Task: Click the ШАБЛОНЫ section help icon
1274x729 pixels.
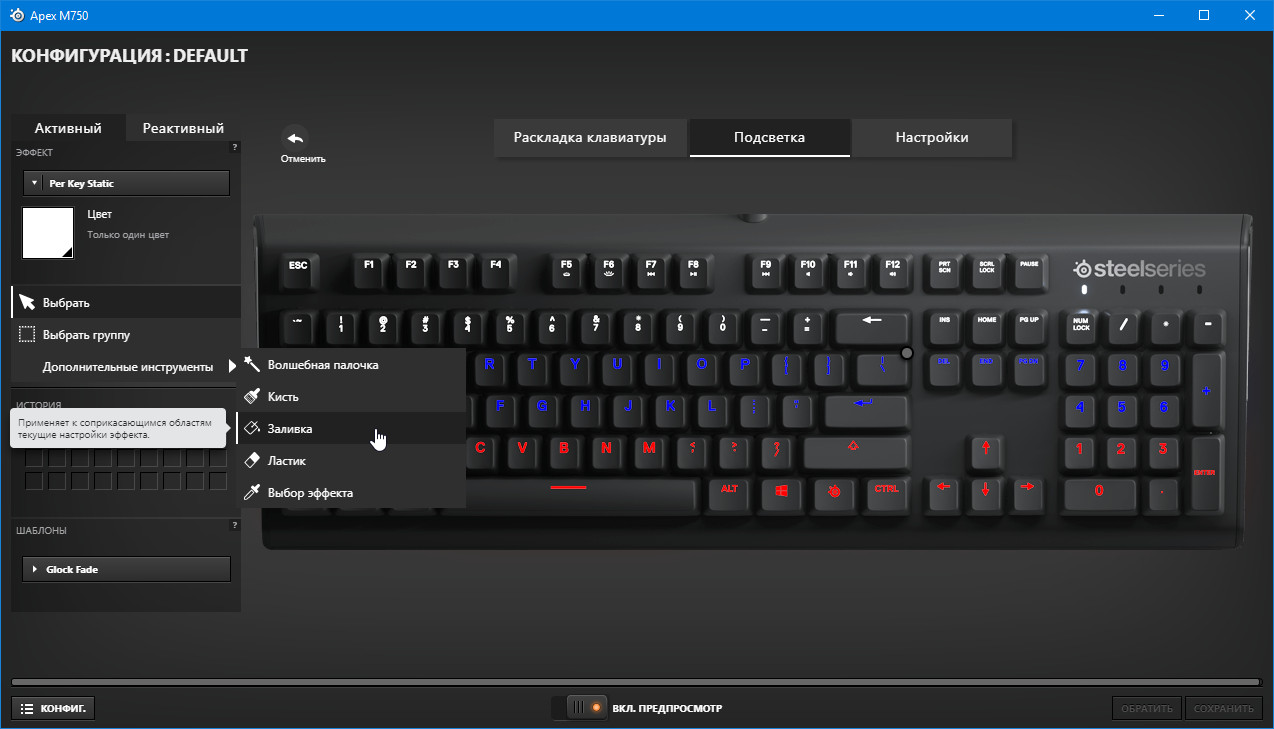Action: (x=235, y=525)
